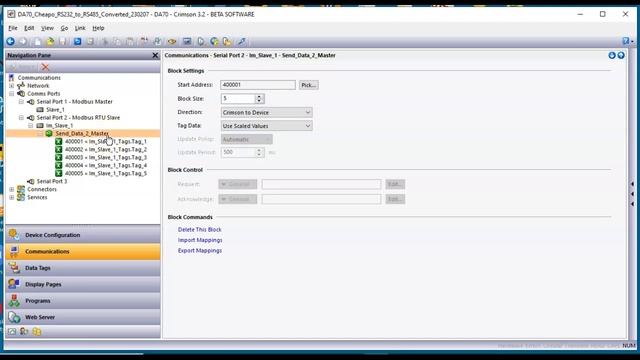Click the blue Back navigation arrow
Screen dimensions: 640x360
(11, 41)
